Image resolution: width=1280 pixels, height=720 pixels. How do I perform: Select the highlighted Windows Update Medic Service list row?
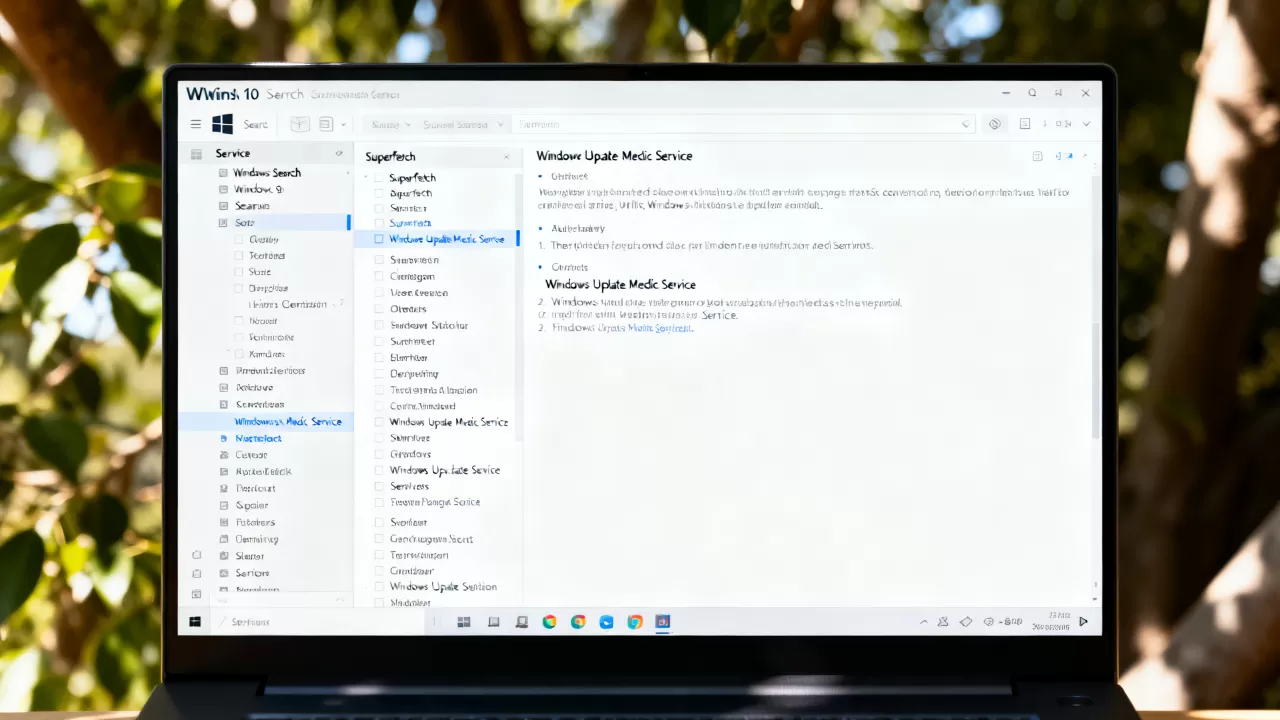437,240
